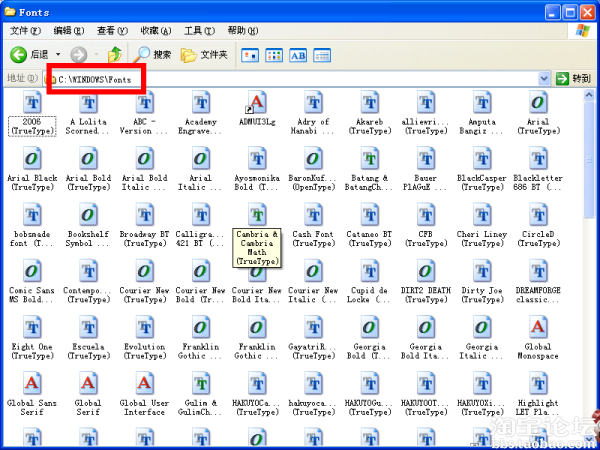
Task: Select the Broadway BT font
Action: tap(144, 226)
